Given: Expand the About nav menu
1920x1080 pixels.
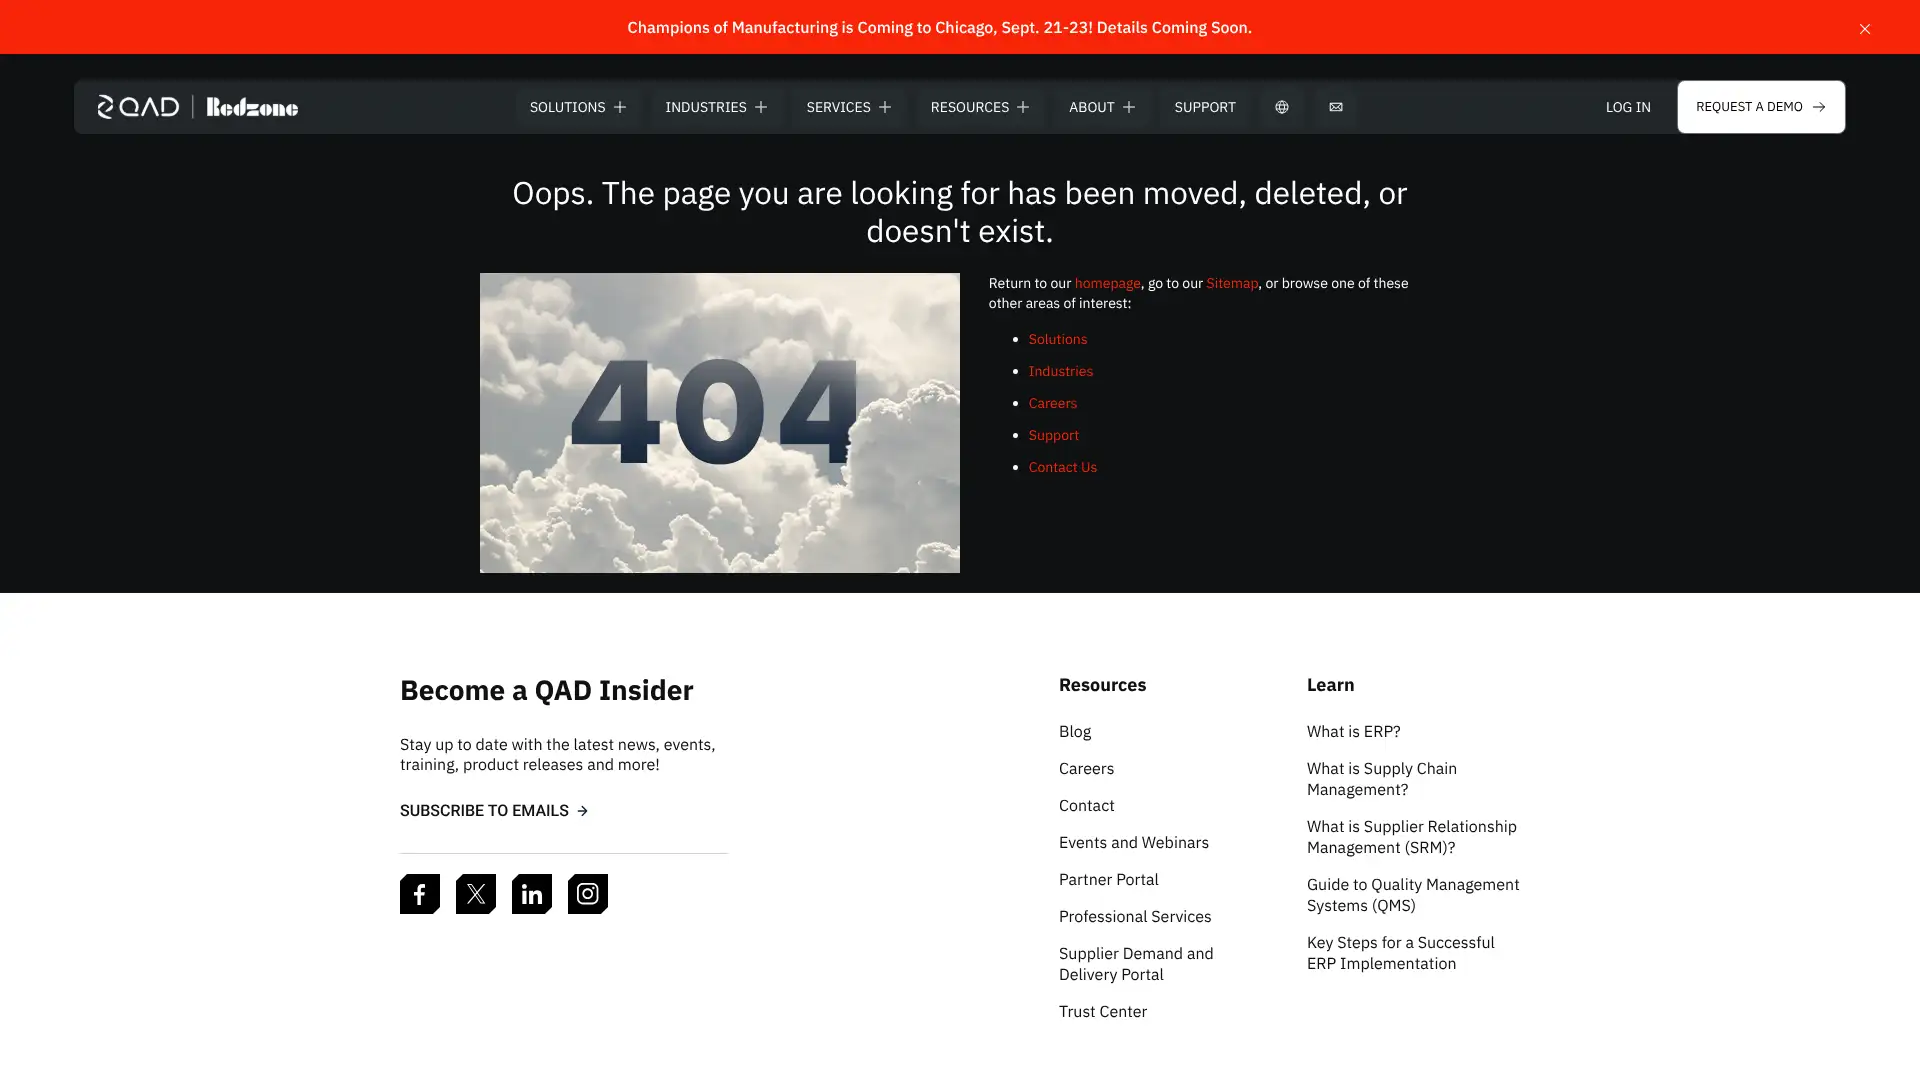Looking at the screenshot, I should [x=1101, y=107].
